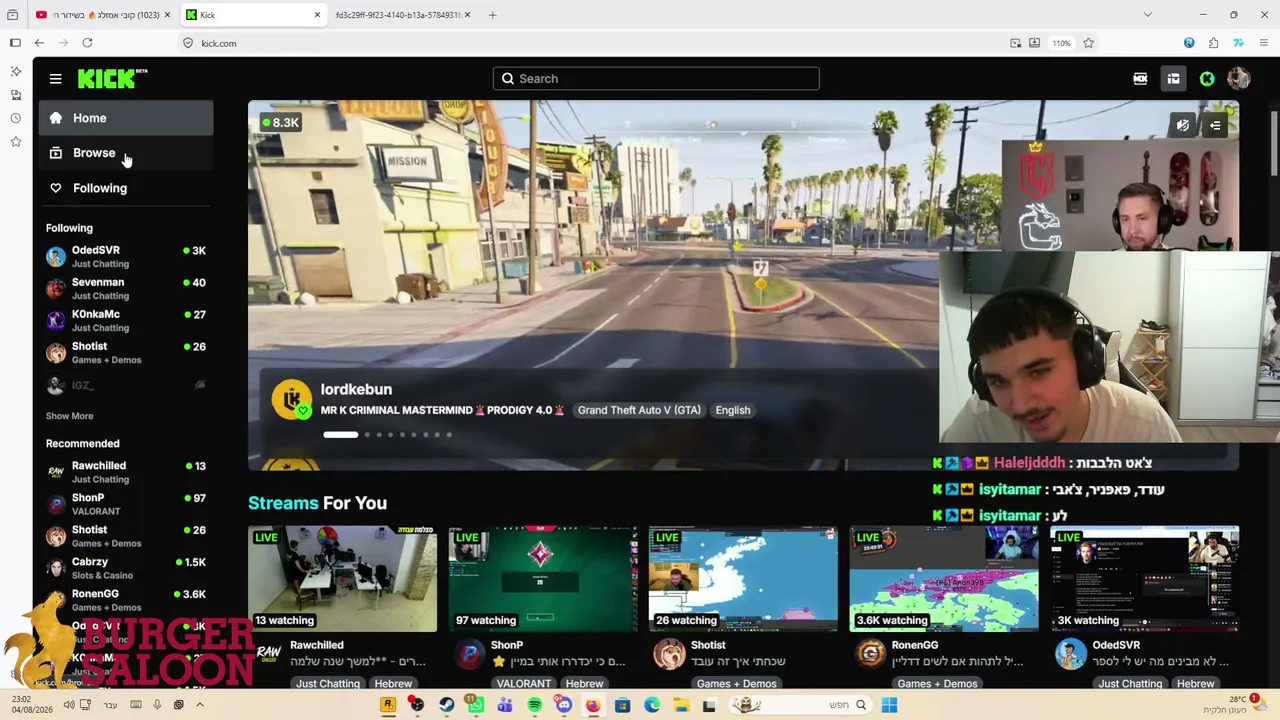Open ShonP in Recommended list
The image size is (1280, 720).
[126, 504]
